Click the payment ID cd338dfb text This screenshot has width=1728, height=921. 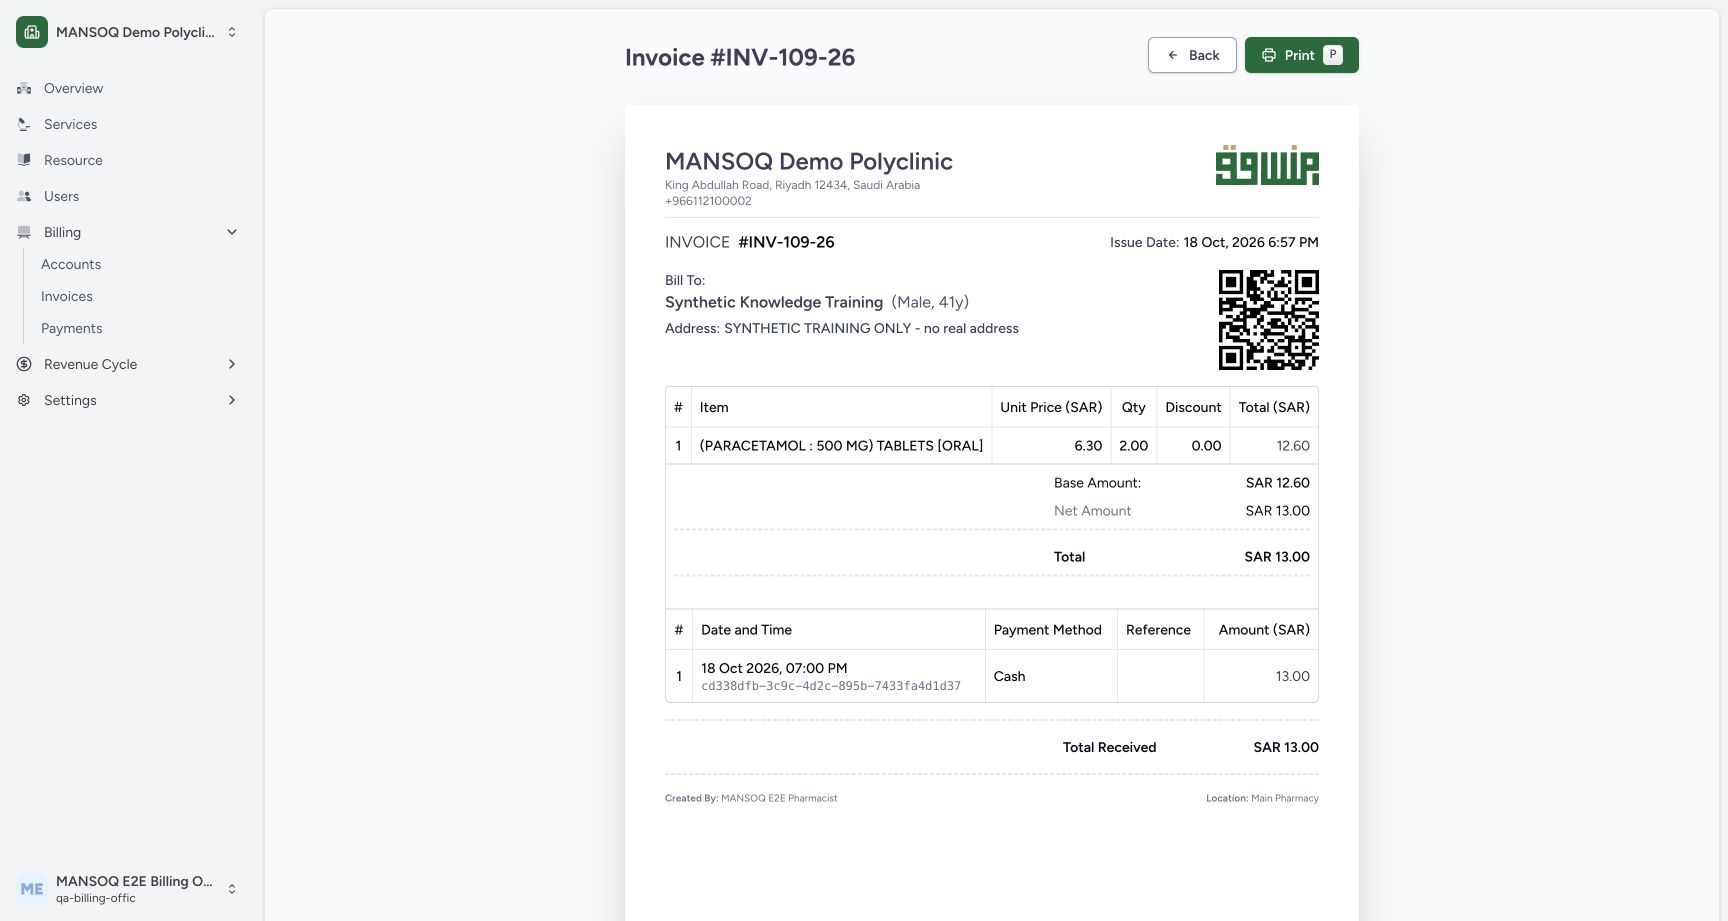pyautogui.click(x=831, y=686)
